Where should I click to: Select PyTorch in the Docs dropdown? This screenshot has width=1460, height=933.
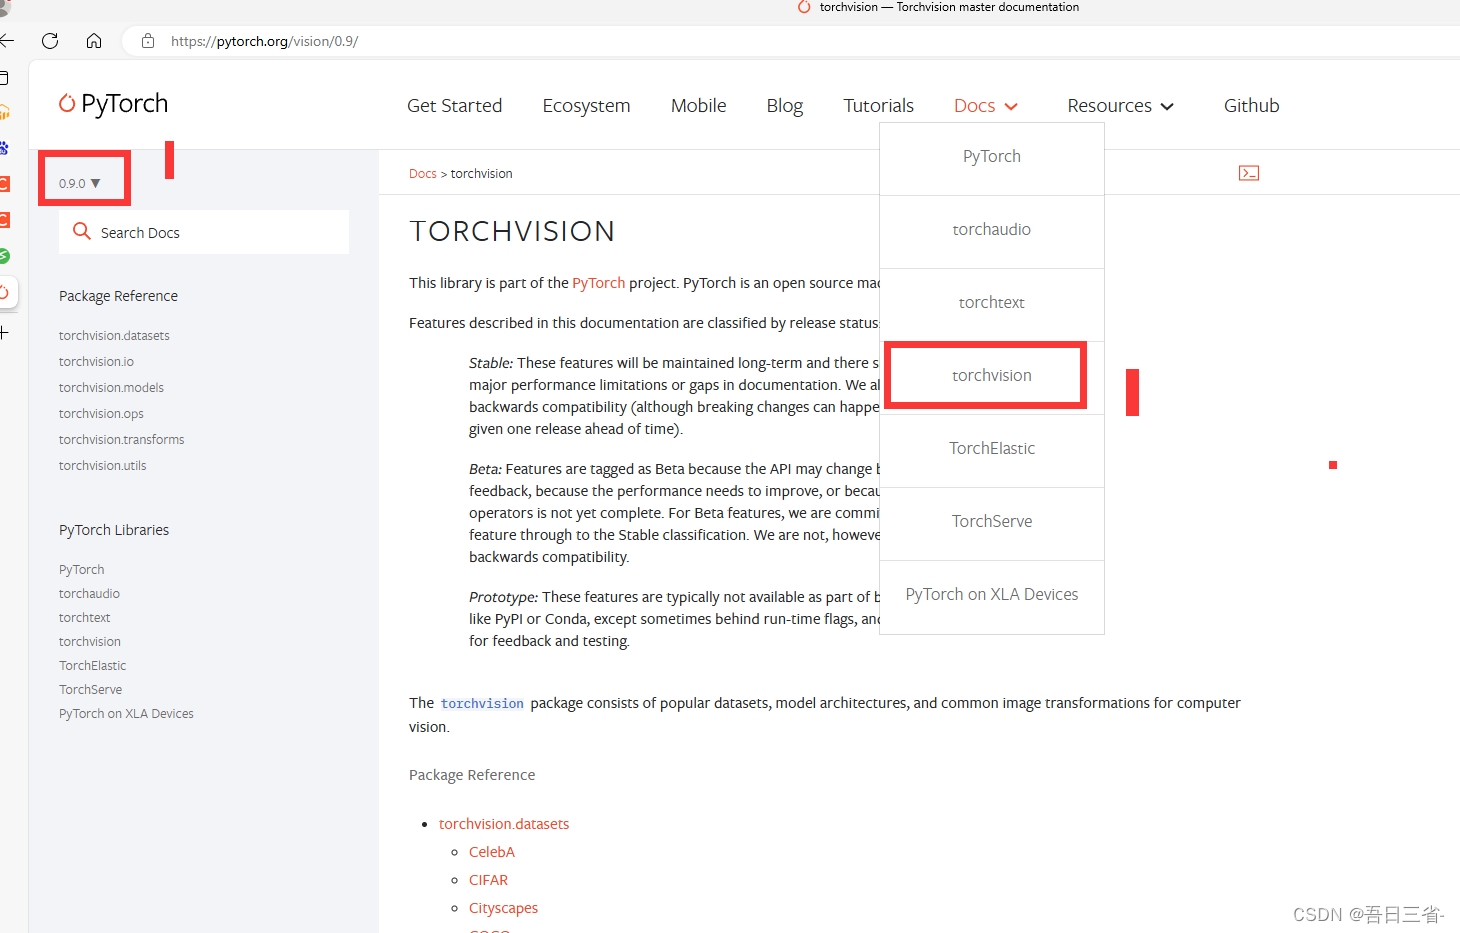pyautogui.click(x=992, y=157)
